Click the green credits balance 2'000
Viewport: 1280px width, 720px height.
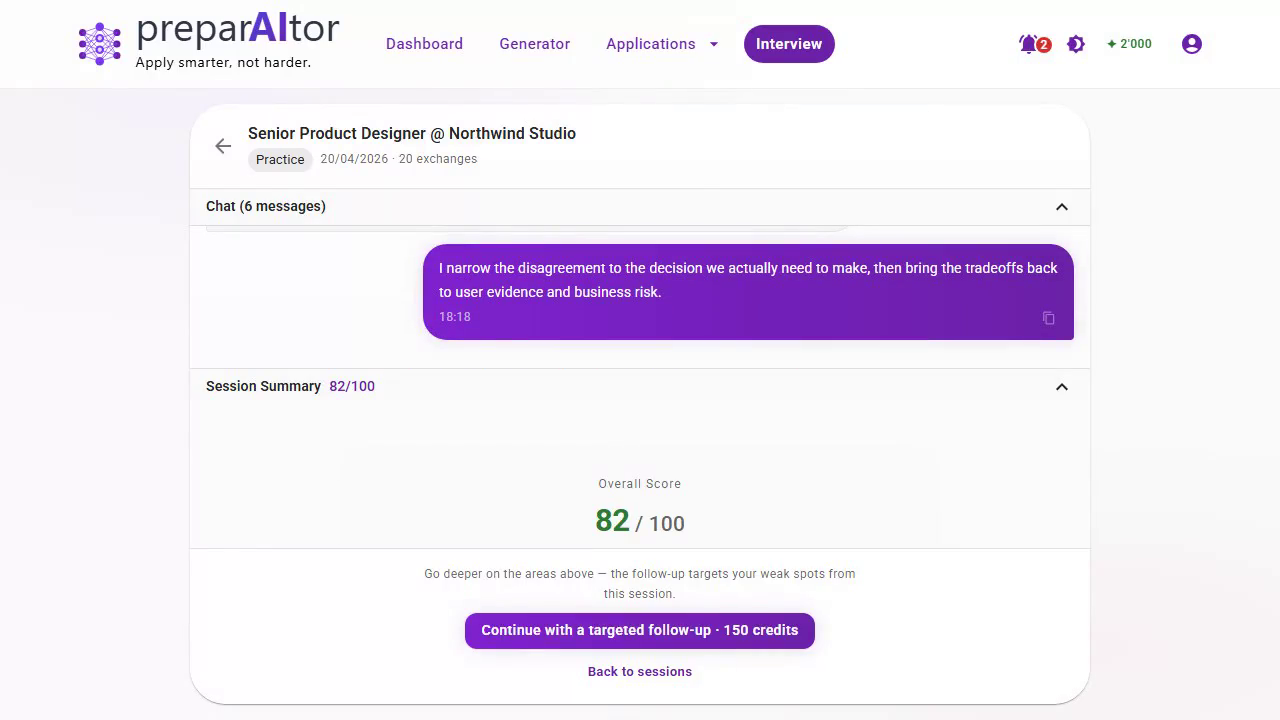coord(1129,44)
